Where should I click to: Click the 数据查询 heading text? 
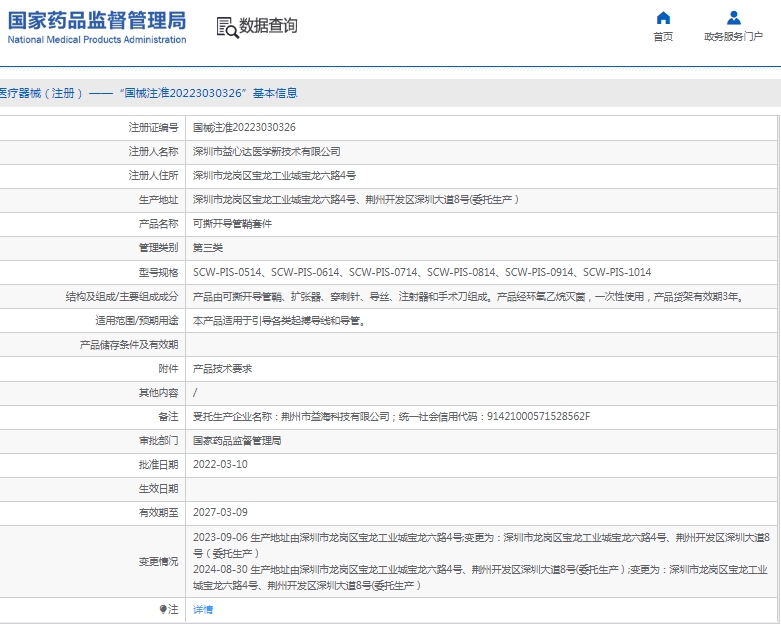point(268,25)
